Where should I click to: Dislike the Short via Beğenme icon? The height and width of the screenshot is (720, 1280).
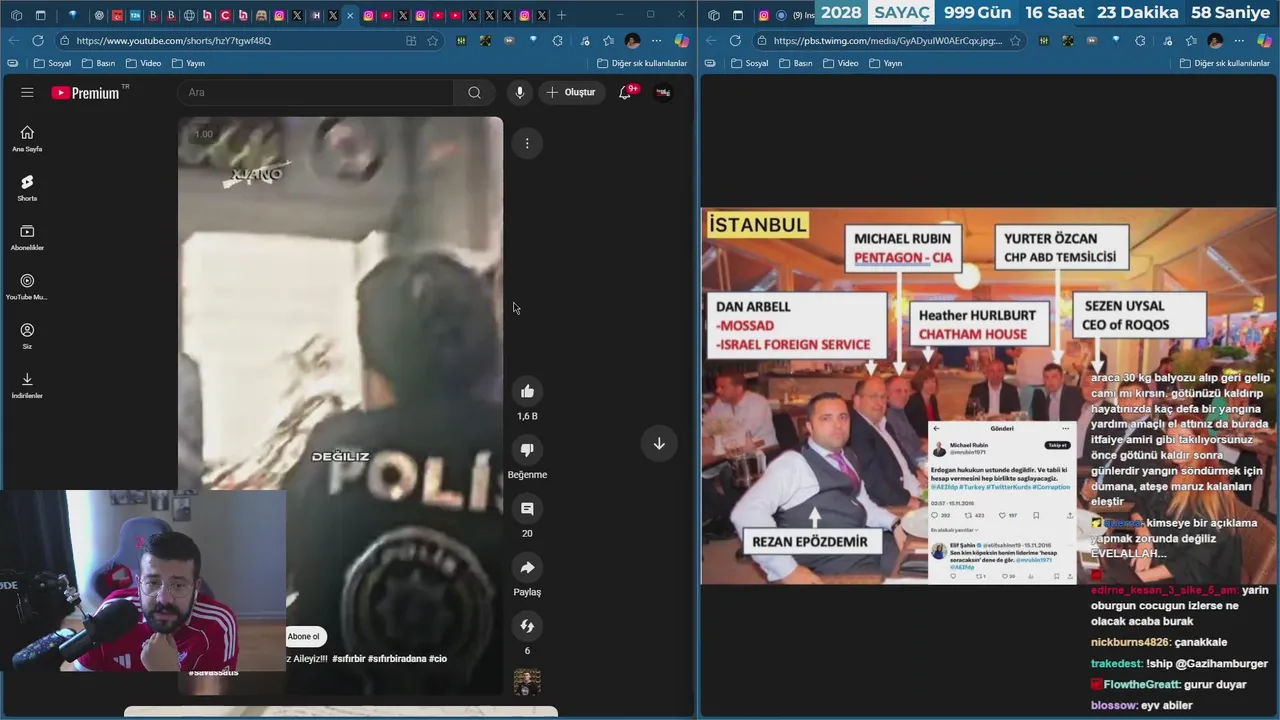coord(527,450)
